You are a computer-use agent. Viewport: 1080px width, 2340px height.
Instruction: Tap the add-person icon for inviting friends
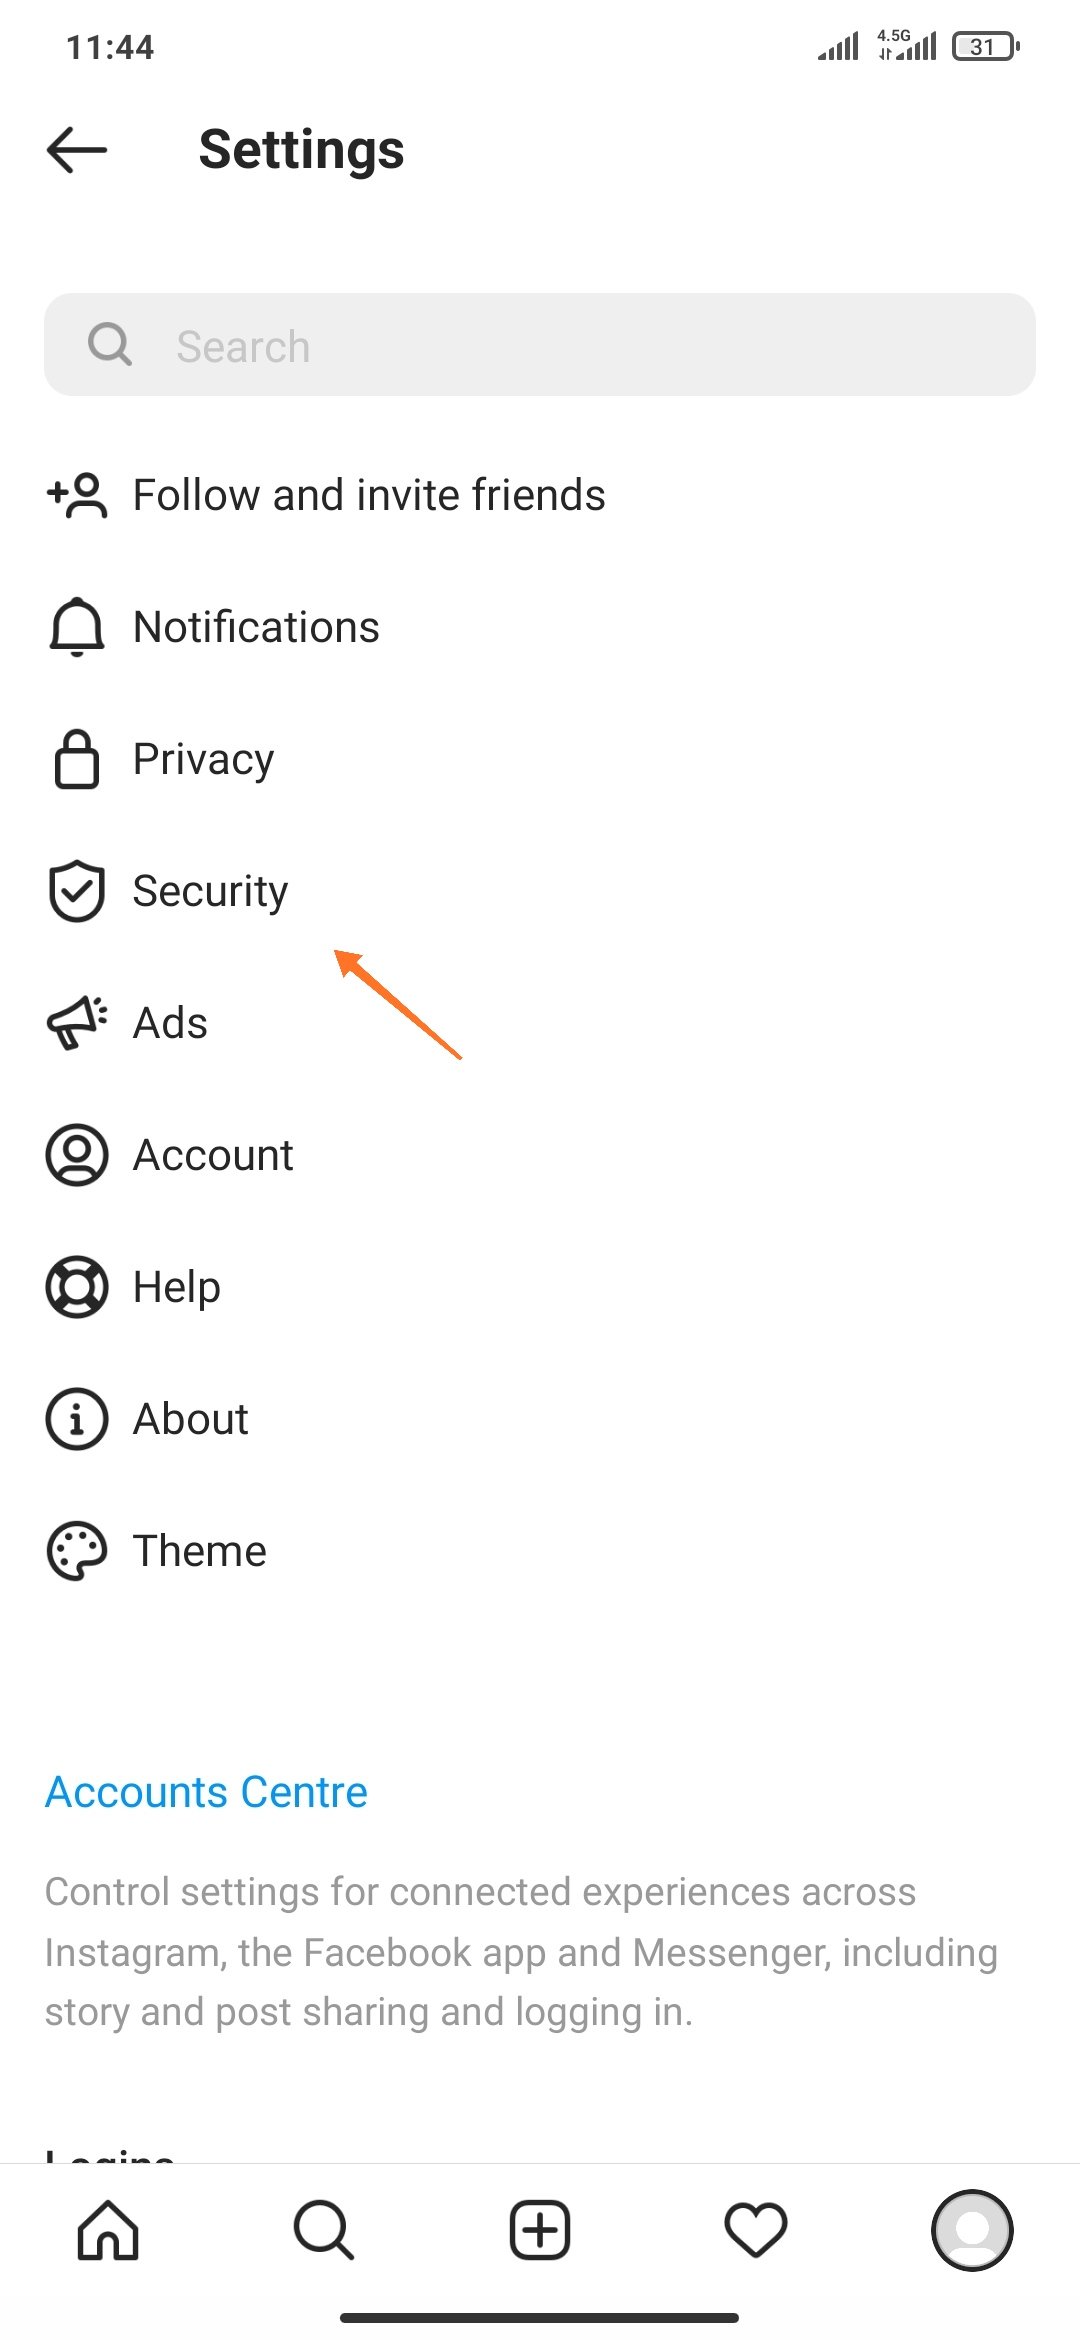point(77,495)
